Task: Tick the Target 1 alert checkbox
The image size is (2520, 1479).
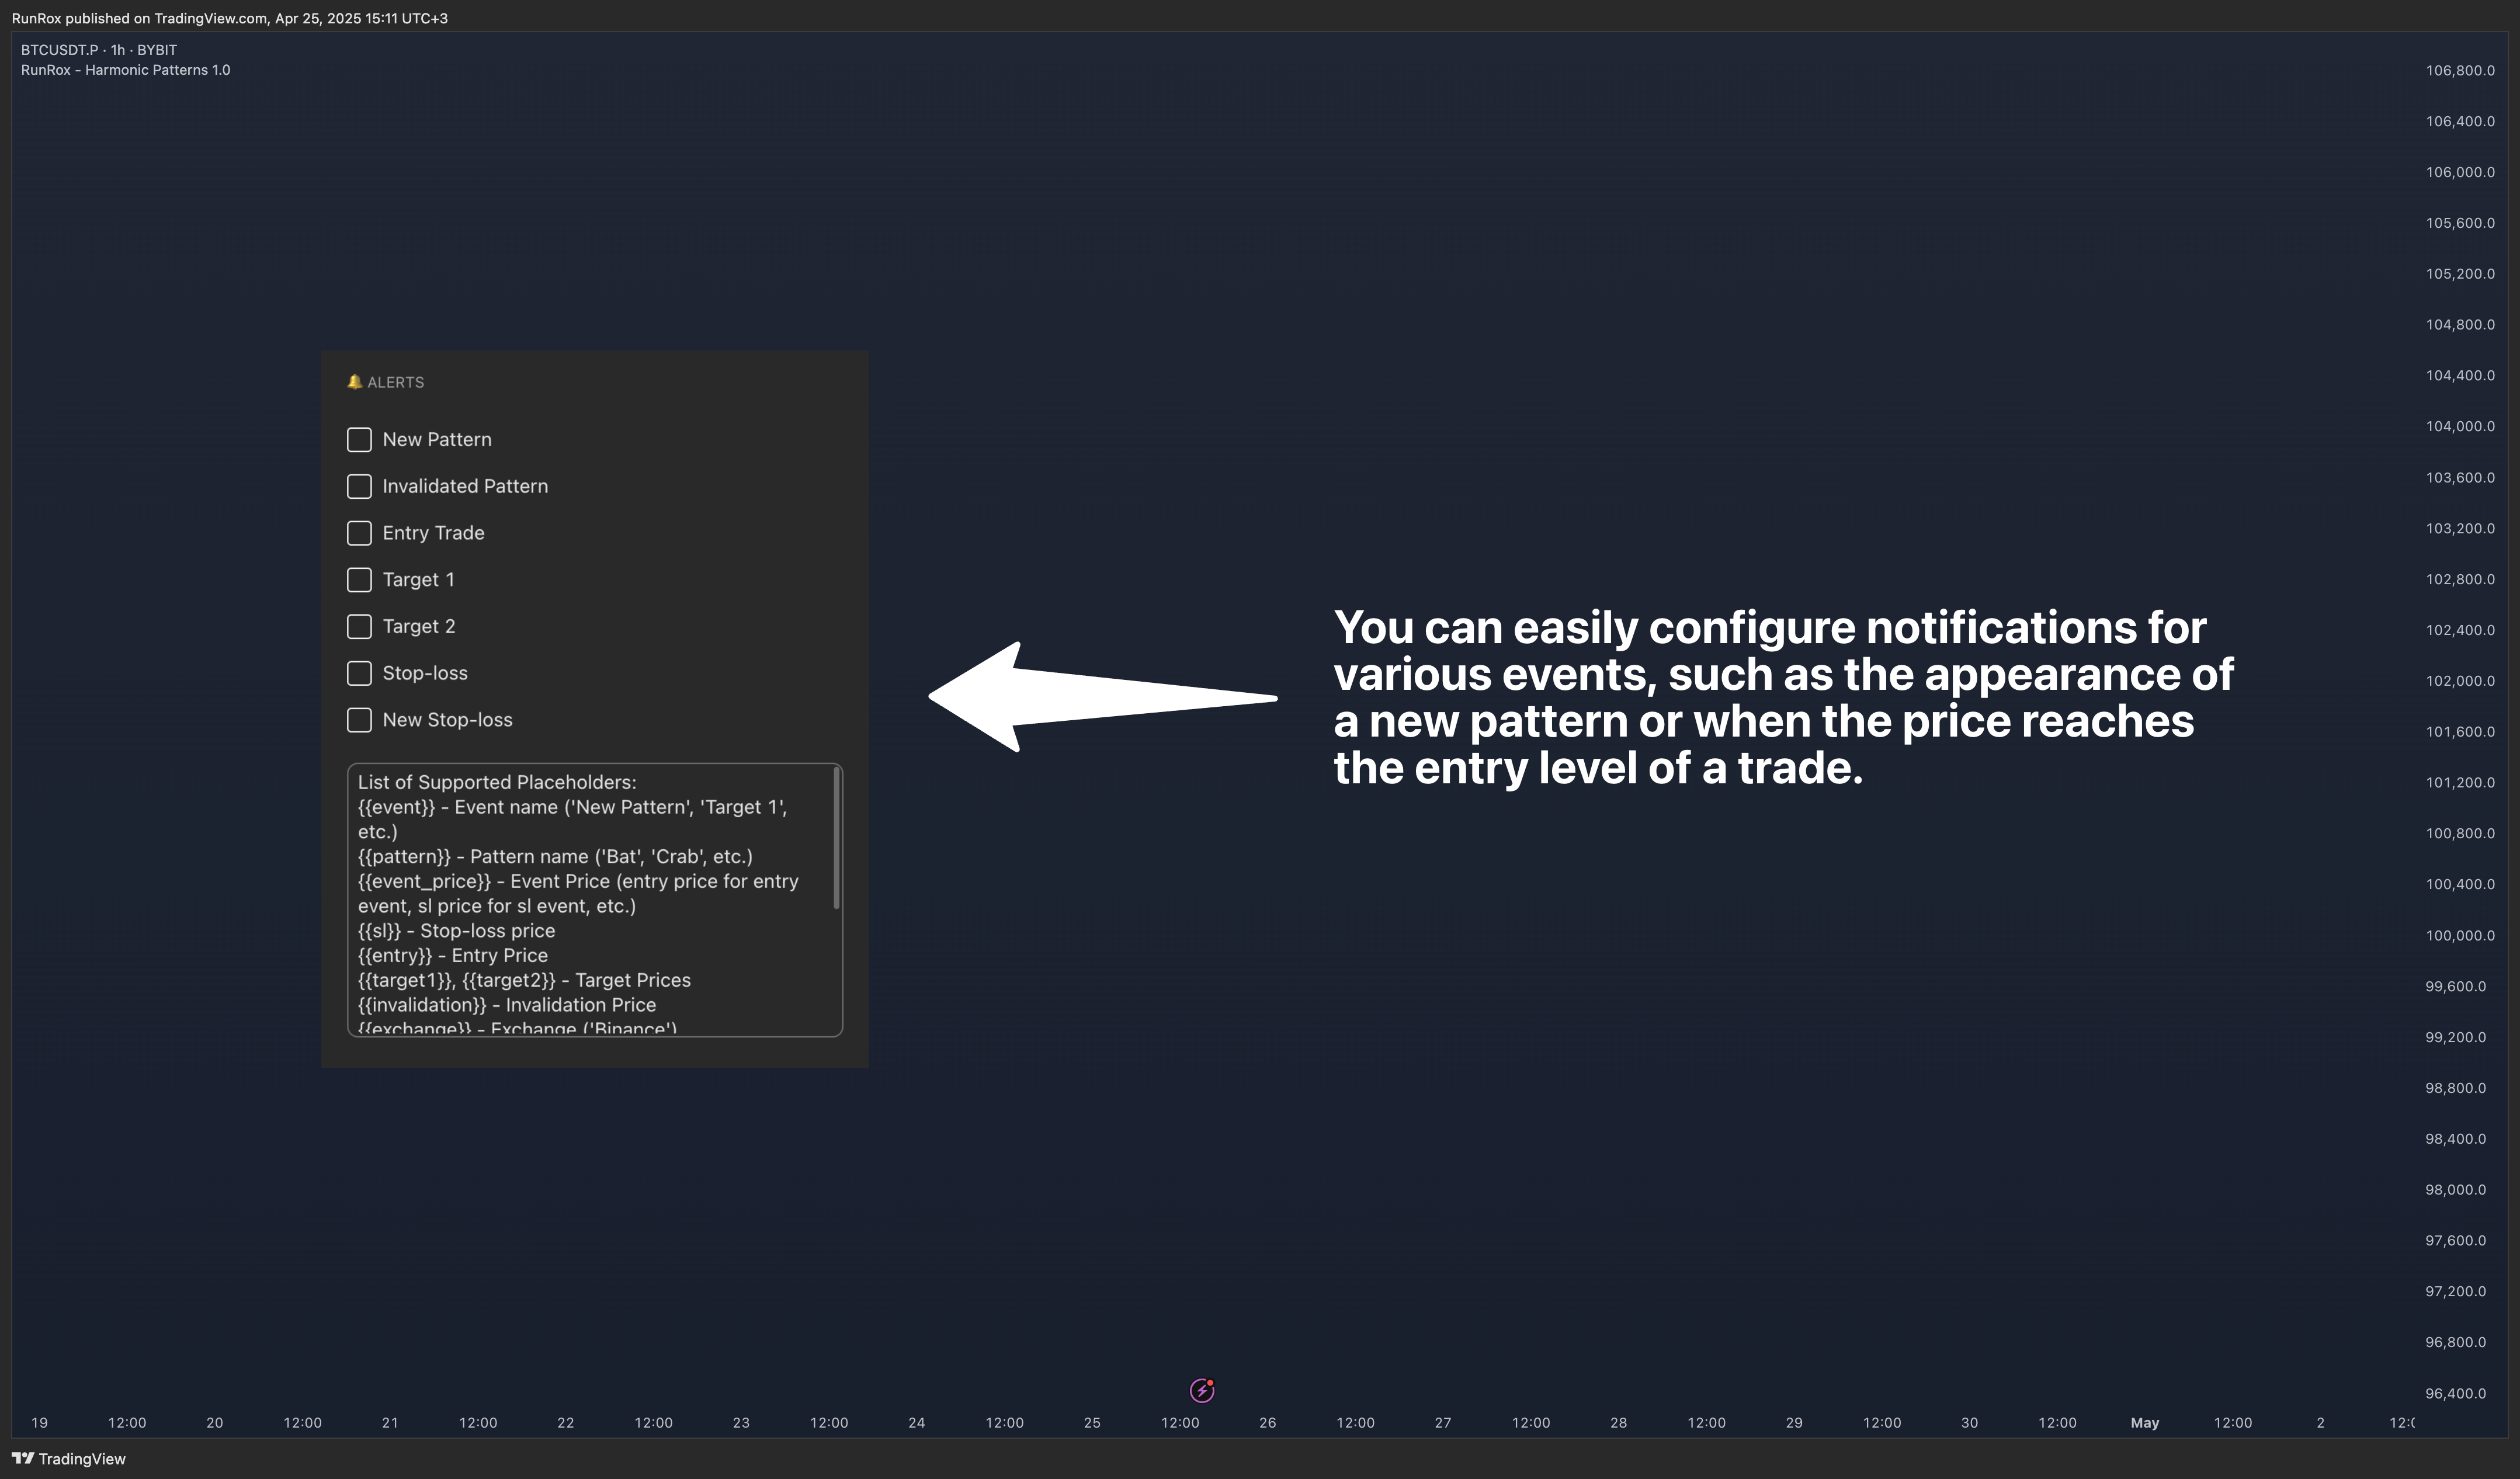Action: click(359, 580)
